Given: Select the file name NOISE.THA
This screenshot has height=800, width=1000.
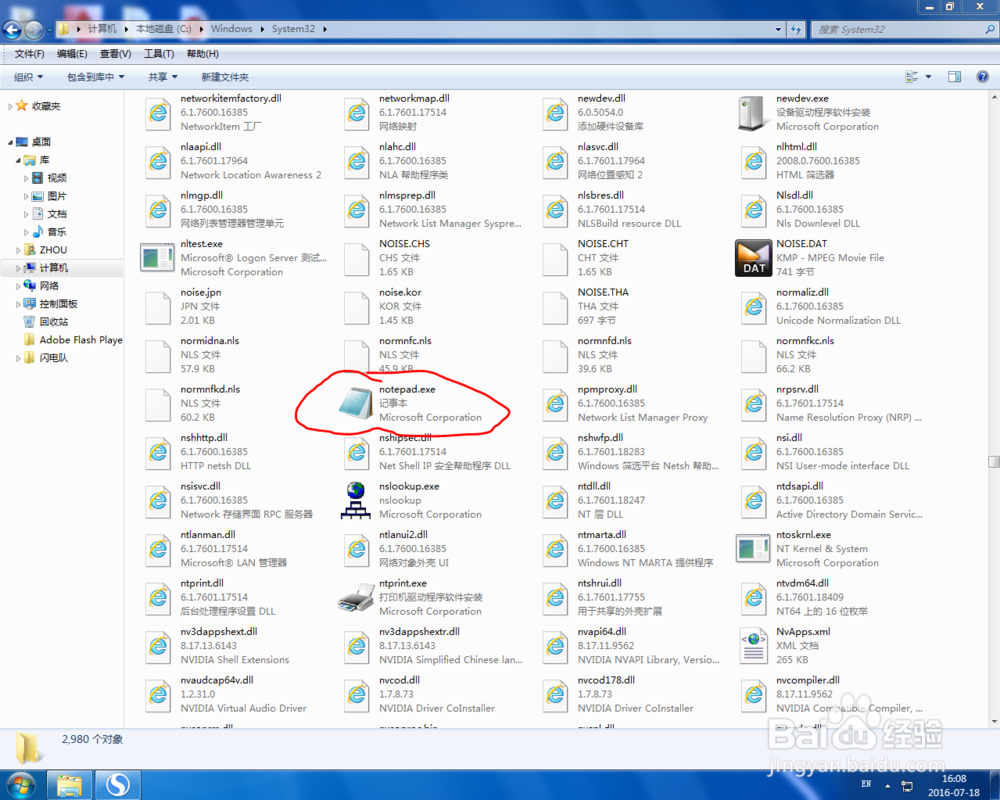Looking at the screenshot, I should (603, 292).
